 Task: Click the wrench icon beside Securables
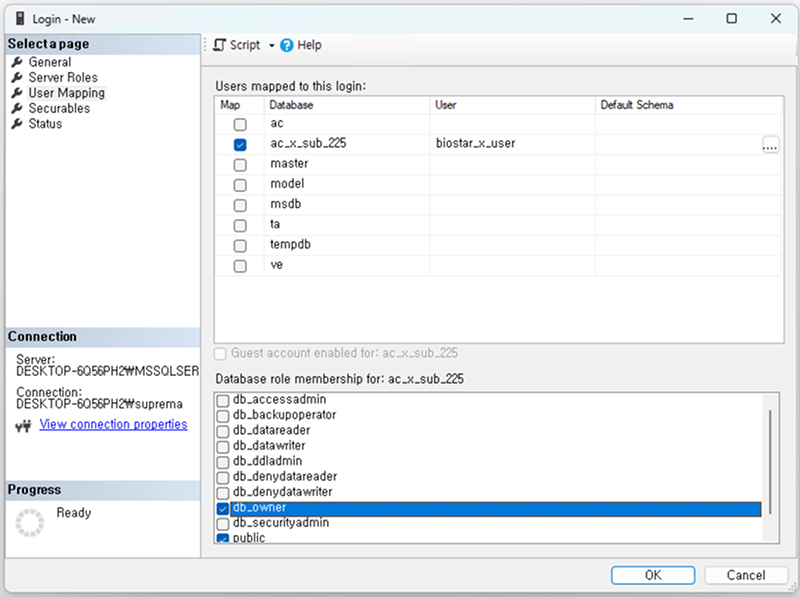18,108
